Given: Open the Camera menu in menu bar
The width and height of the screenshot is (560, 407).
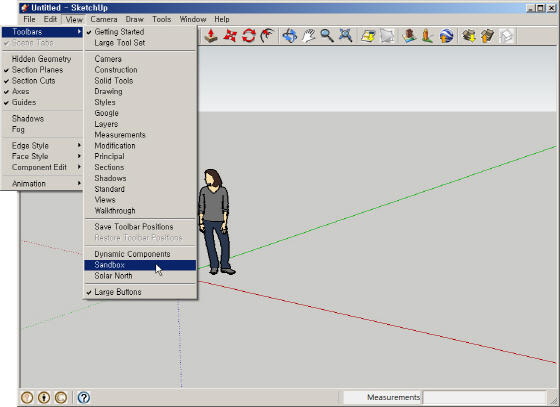Looking at the screenshot, I should click(x=104, y=19).
